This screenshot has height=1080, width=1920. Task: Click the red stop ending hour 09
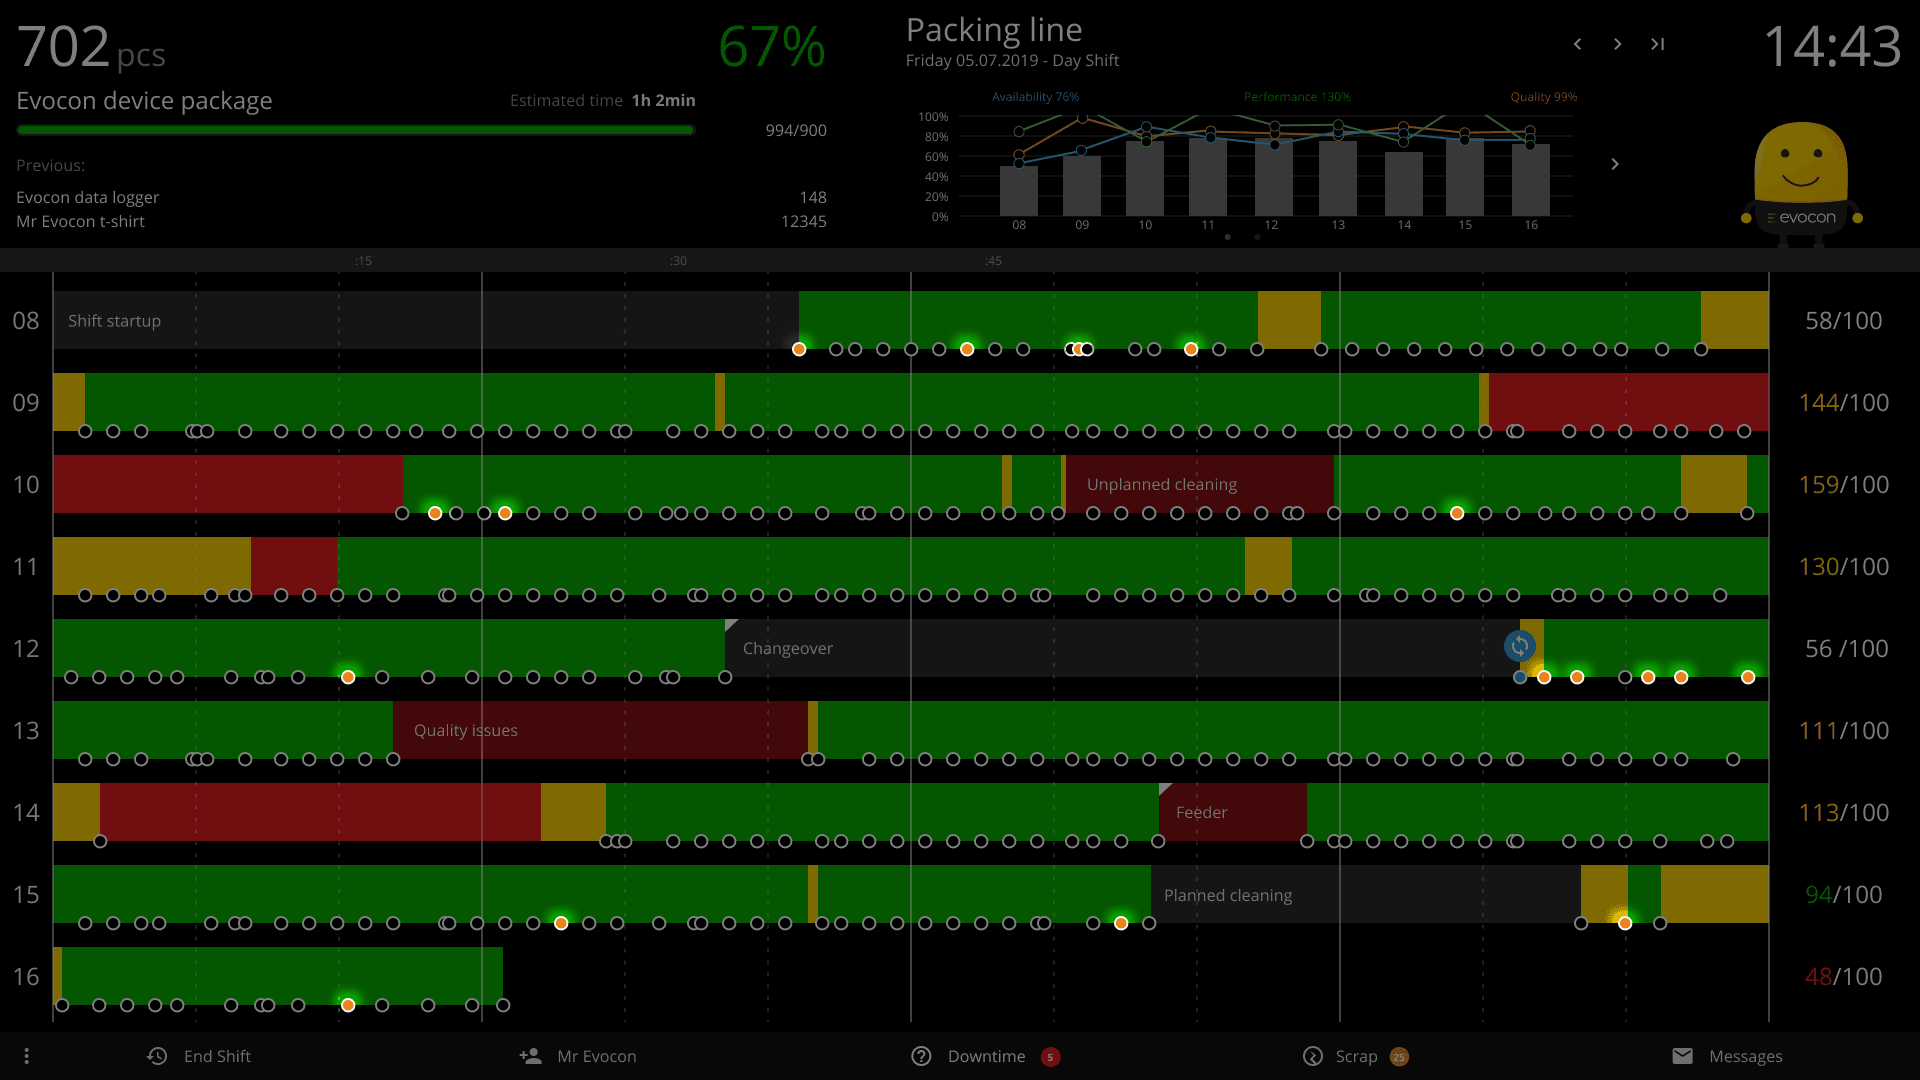pos(1628,402)
